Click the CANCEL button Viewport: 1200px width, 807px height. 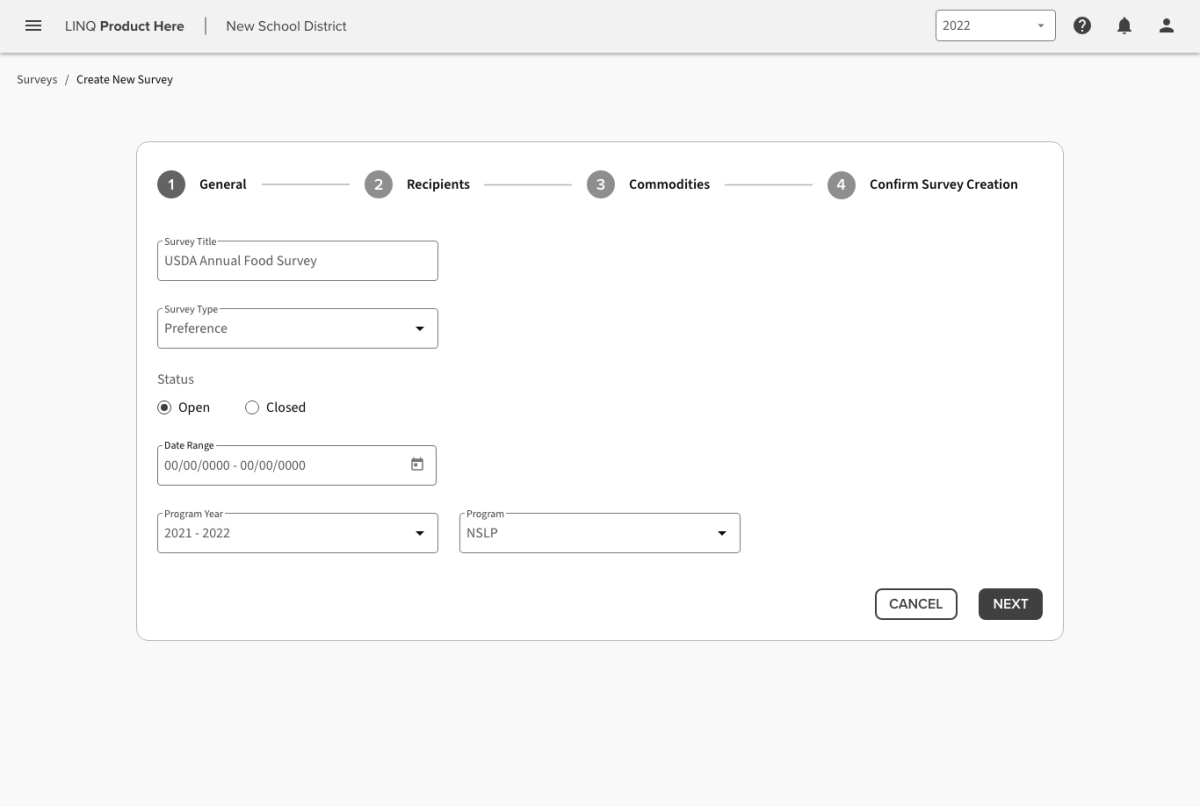pyautogui.click(x=915, y=604)
